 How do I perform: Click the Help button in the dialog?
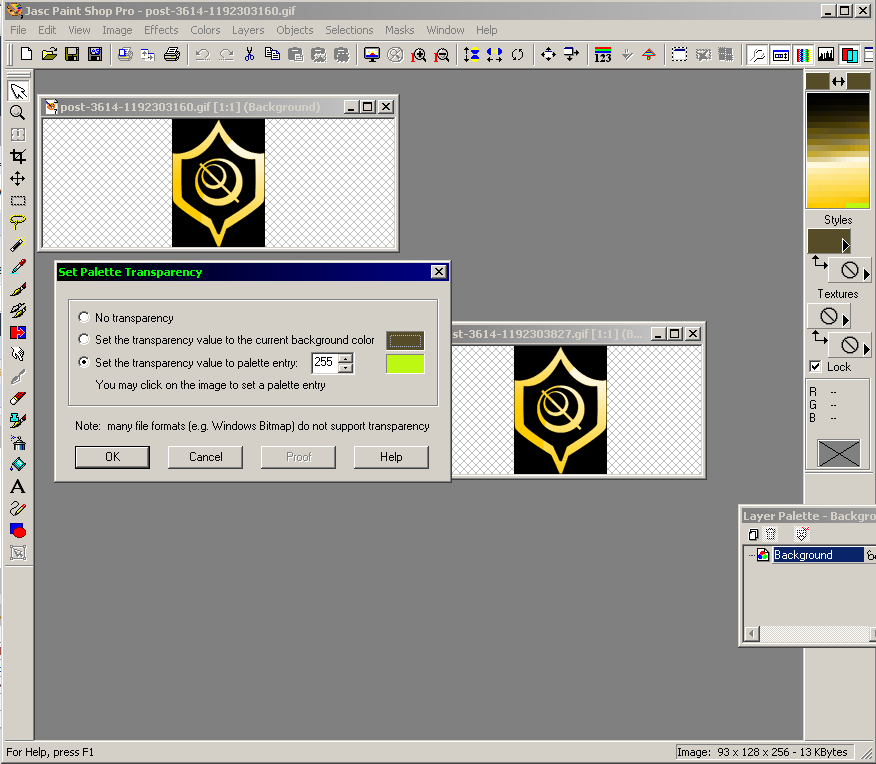point(391,457)
